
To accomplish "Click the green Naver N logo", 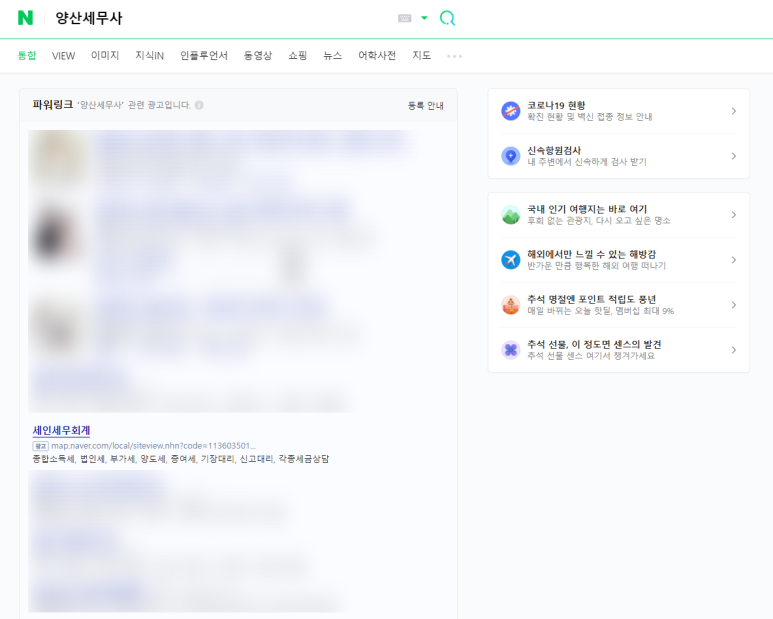I will click(25, 18).
